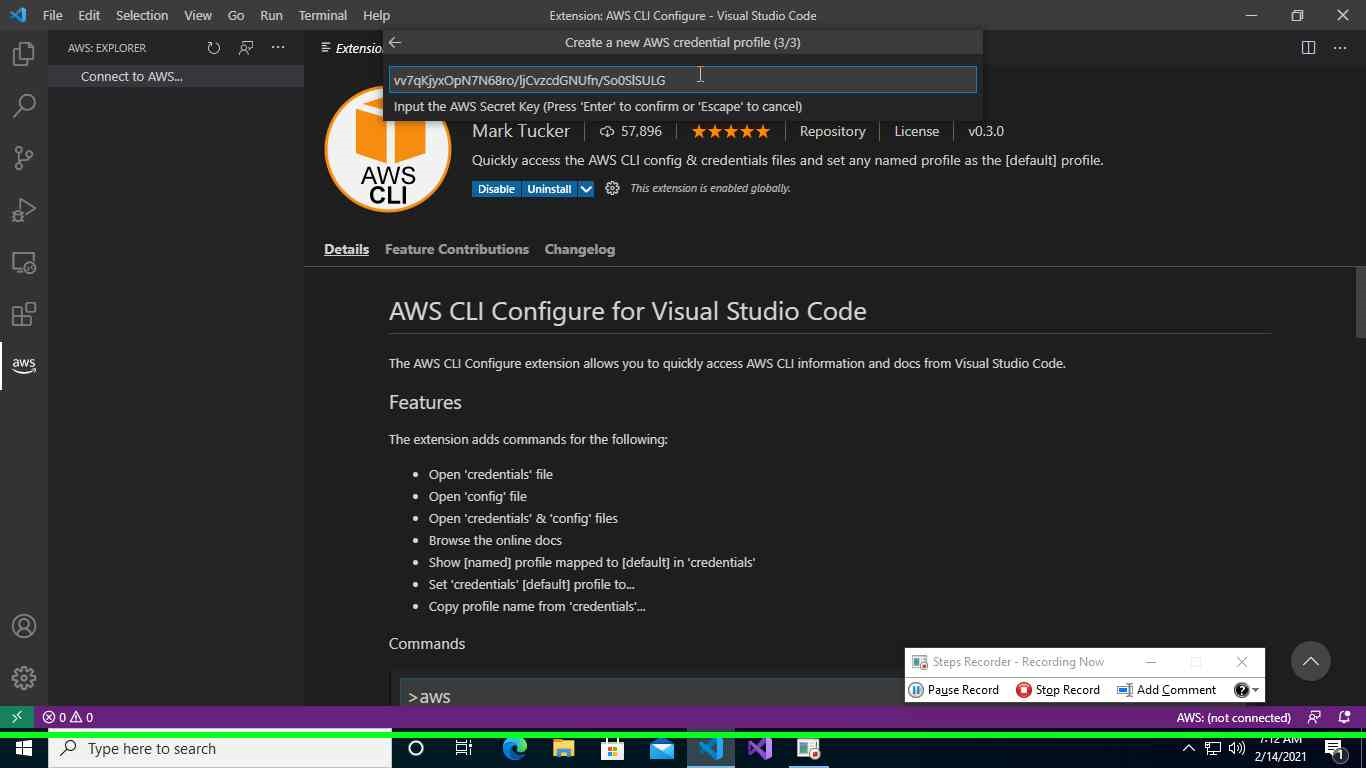Open the extension settings gear
Image resolution: width=1366 pixels, height=768 pixels.
pos(612,188)
